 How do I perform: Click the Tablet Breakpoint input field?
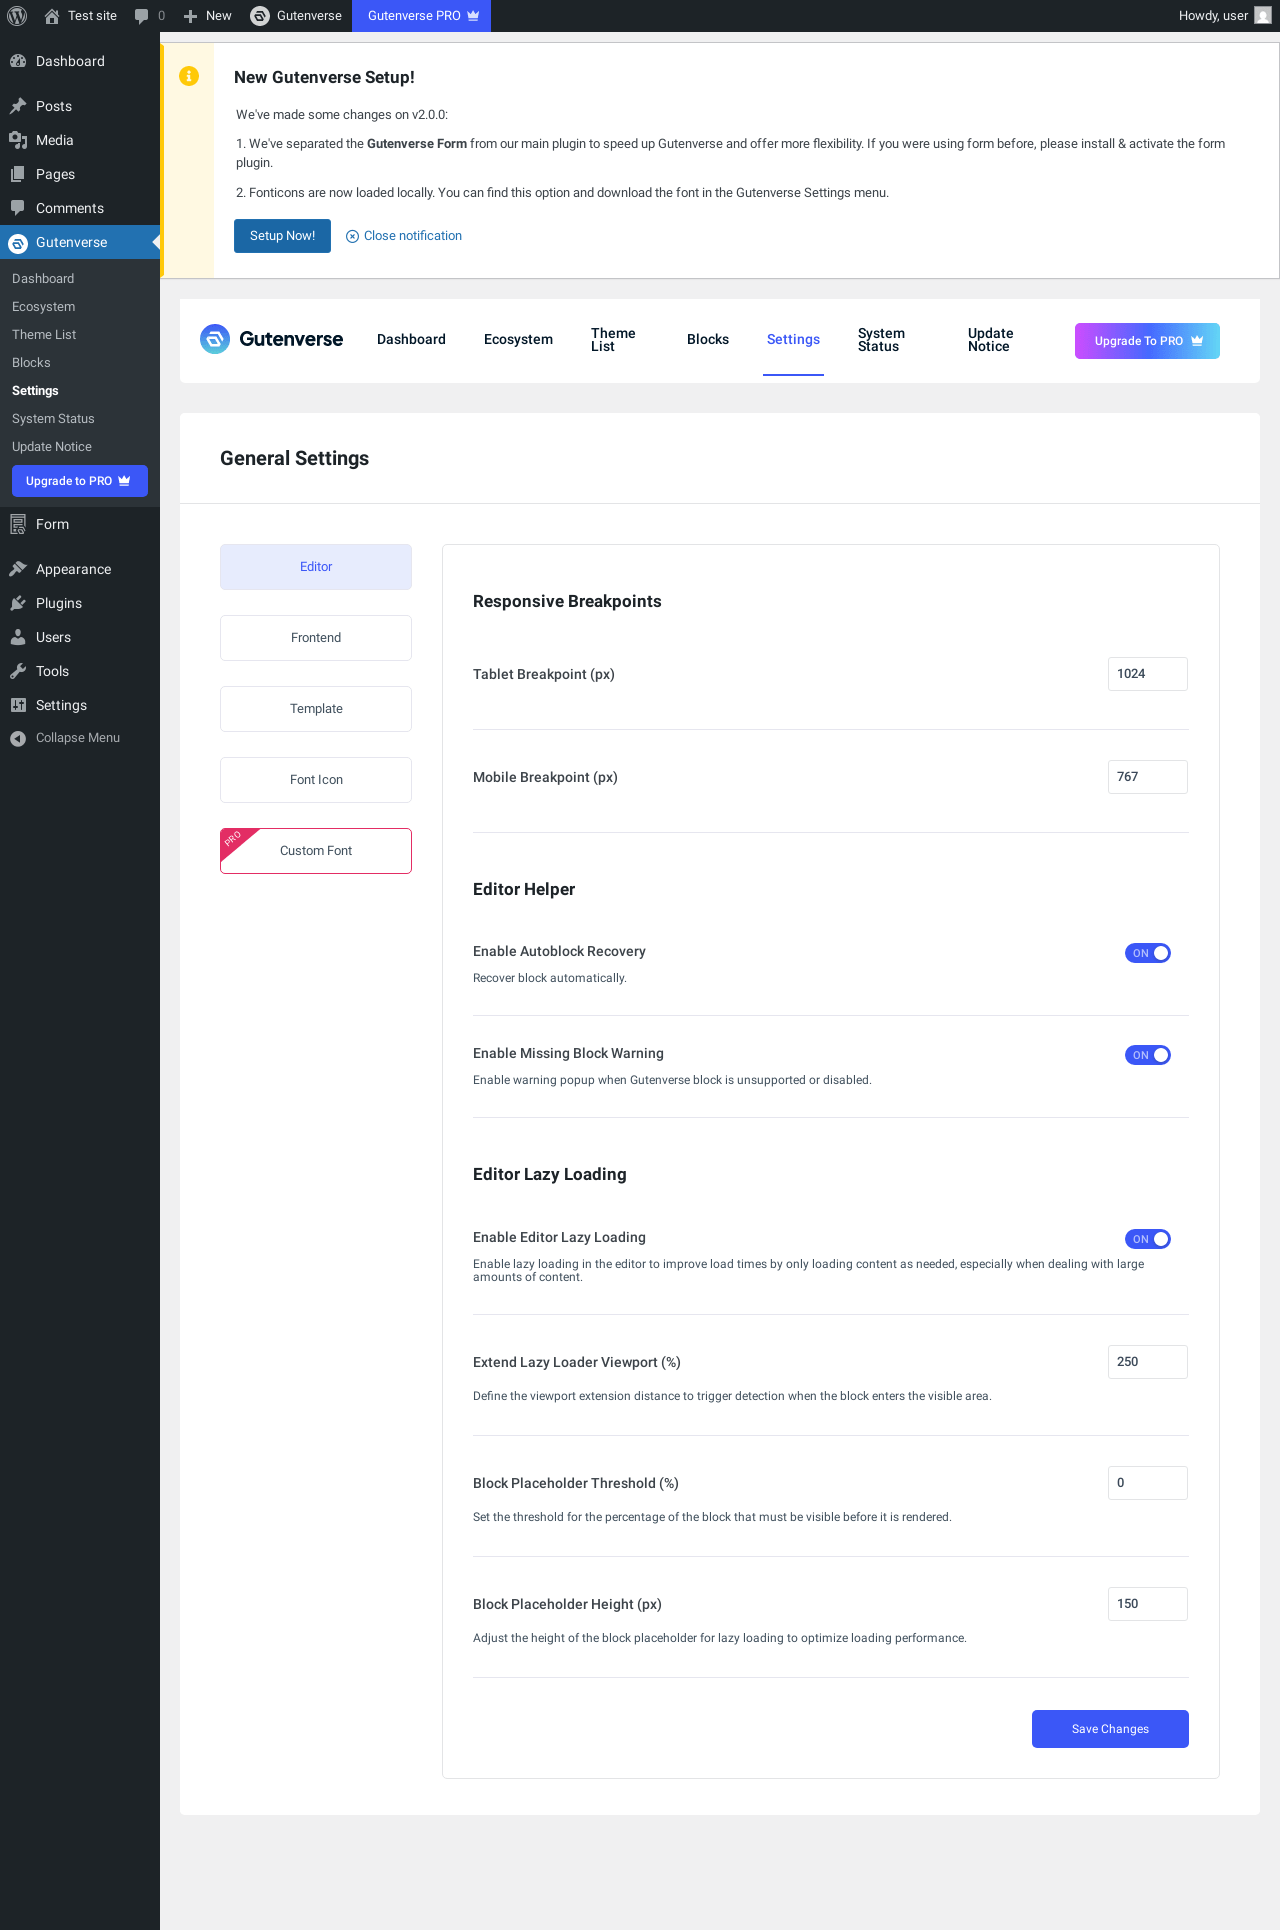1148,674
